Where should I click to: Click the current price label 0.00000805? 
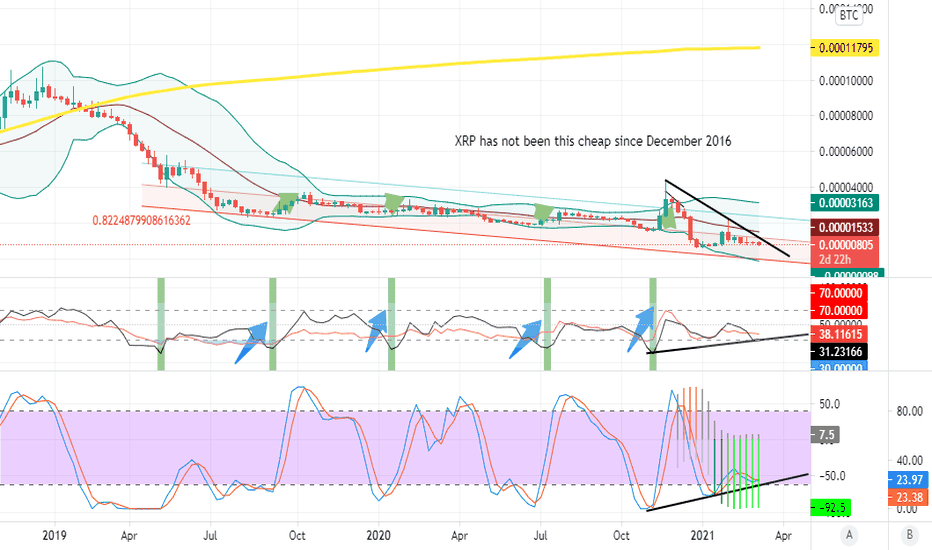click(x=845, y=244)
